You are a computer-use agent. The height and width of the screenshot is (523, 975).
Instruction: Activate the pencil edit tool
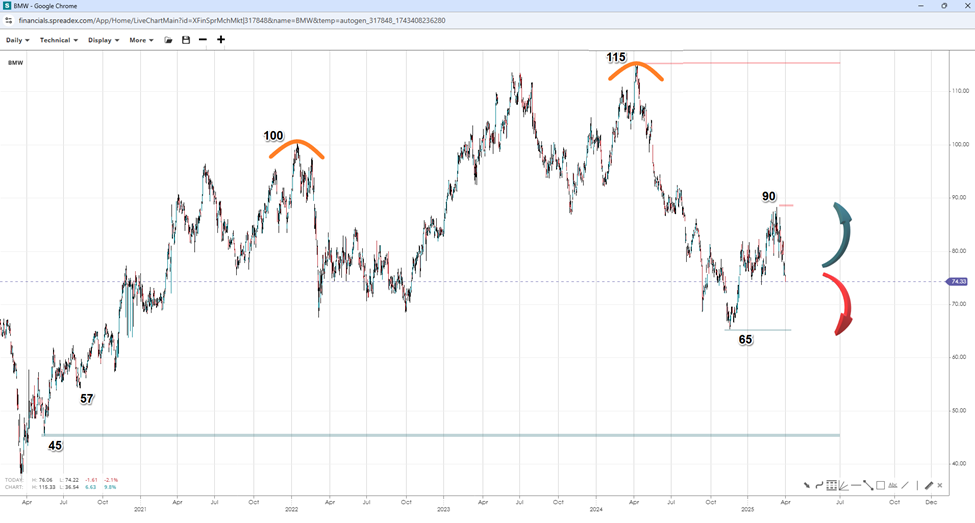[x=929, y=485]
